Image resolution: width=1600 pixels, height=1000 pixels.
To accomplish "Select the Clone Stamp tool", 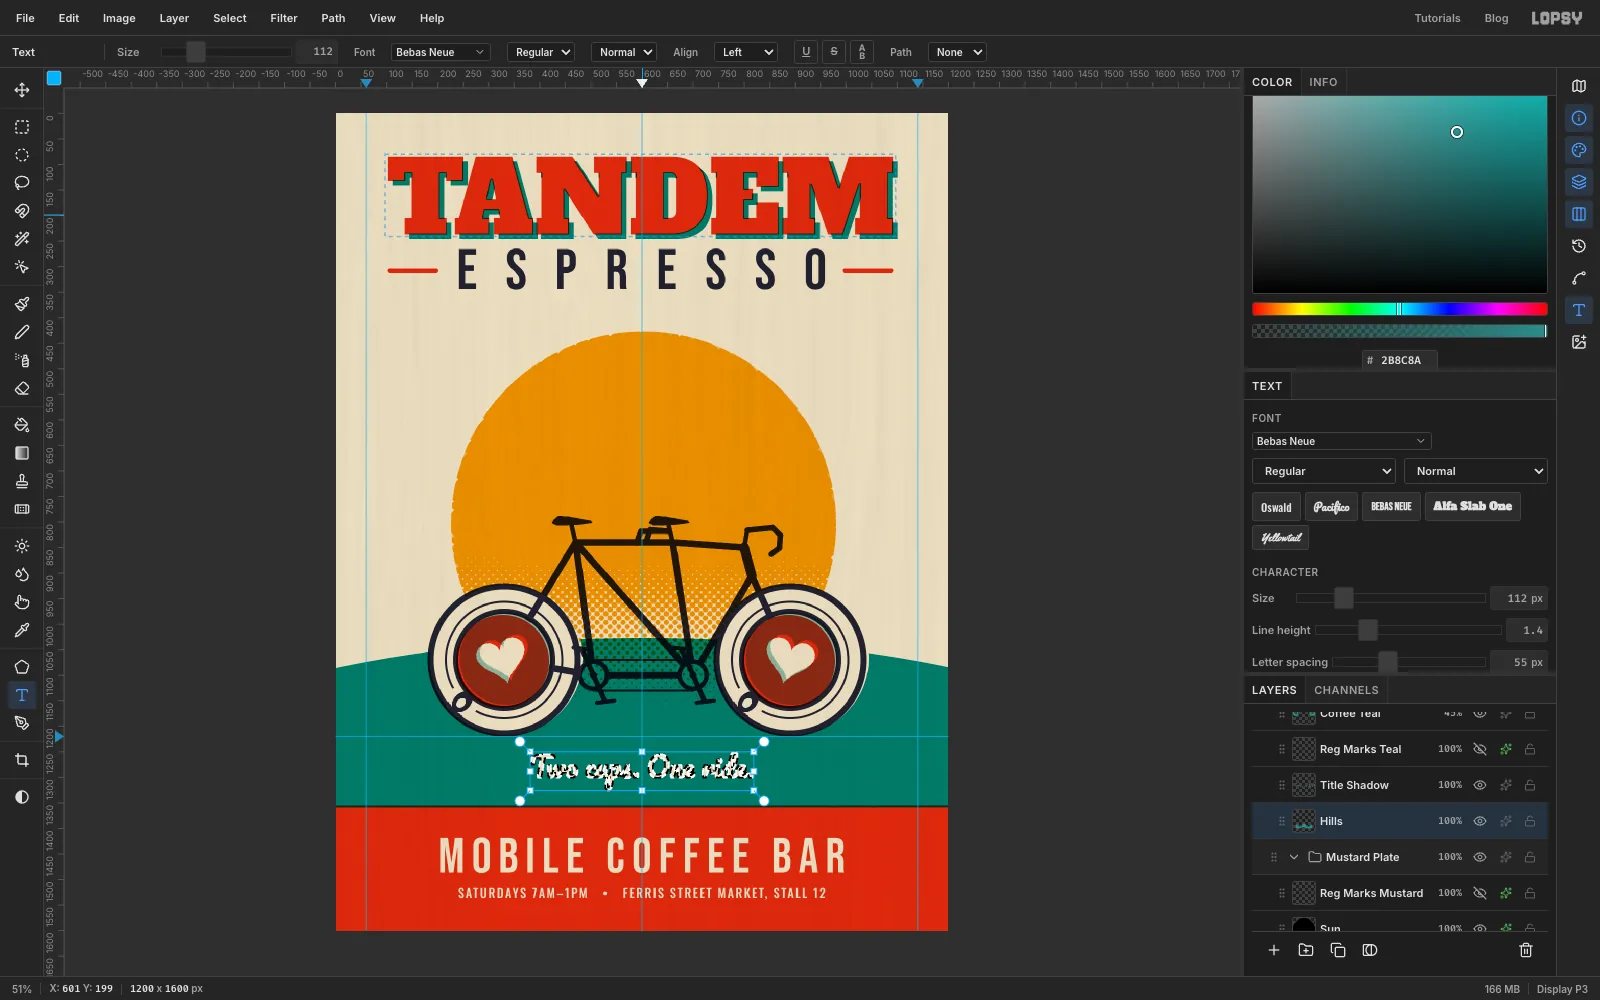I will click(21, 481).
